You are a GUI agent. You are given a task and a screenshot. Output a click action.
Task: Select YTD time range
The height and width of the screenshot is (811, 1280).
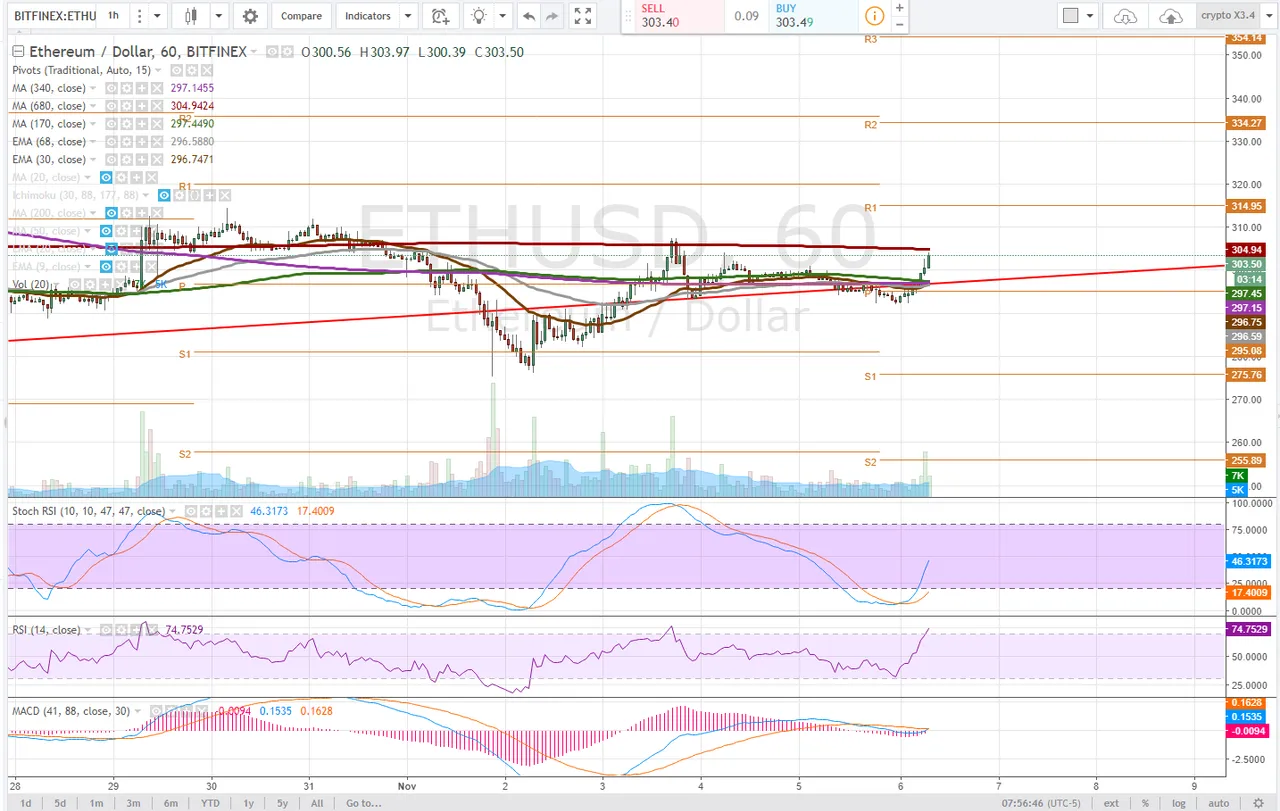210,802
